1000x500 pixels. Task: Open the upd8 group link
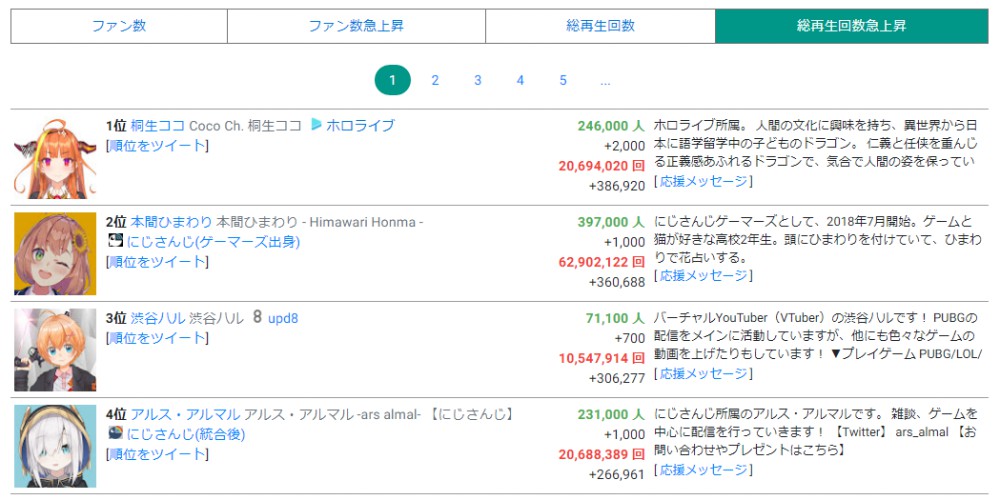(283, 318)
